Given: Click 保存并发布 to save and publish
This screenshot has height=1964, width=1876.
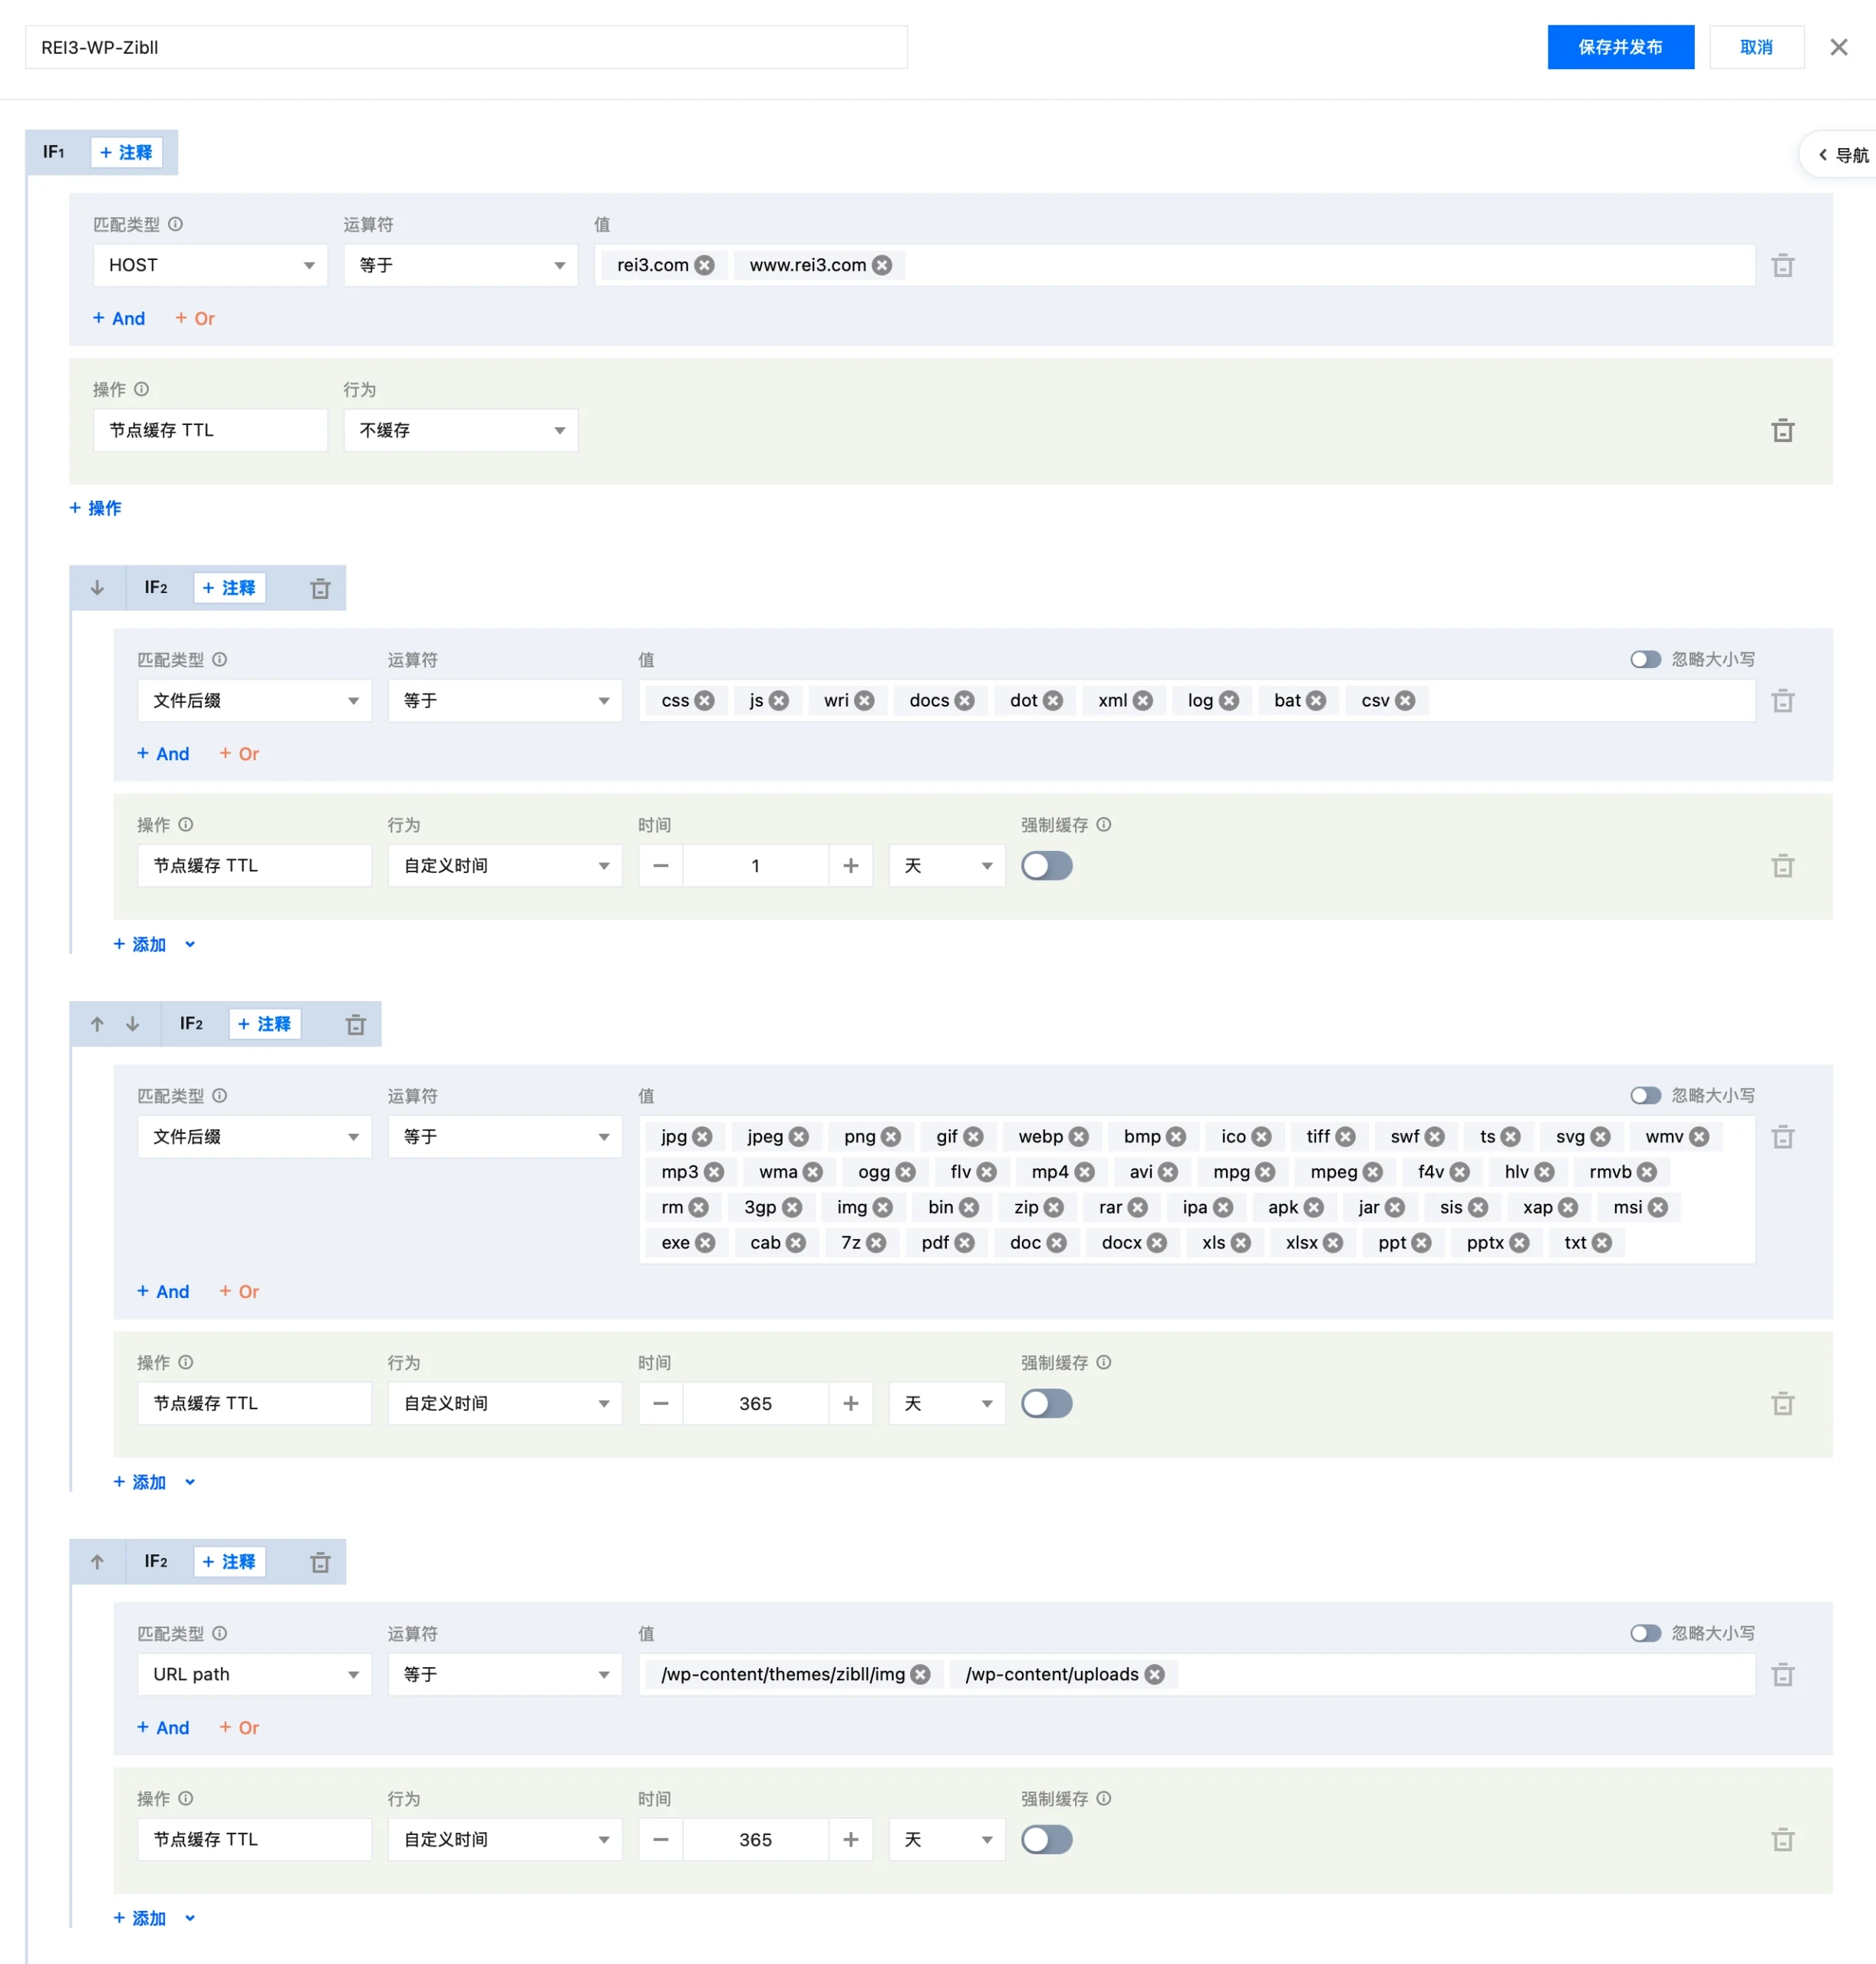Looking at the screenshot, I should 1620,47.
